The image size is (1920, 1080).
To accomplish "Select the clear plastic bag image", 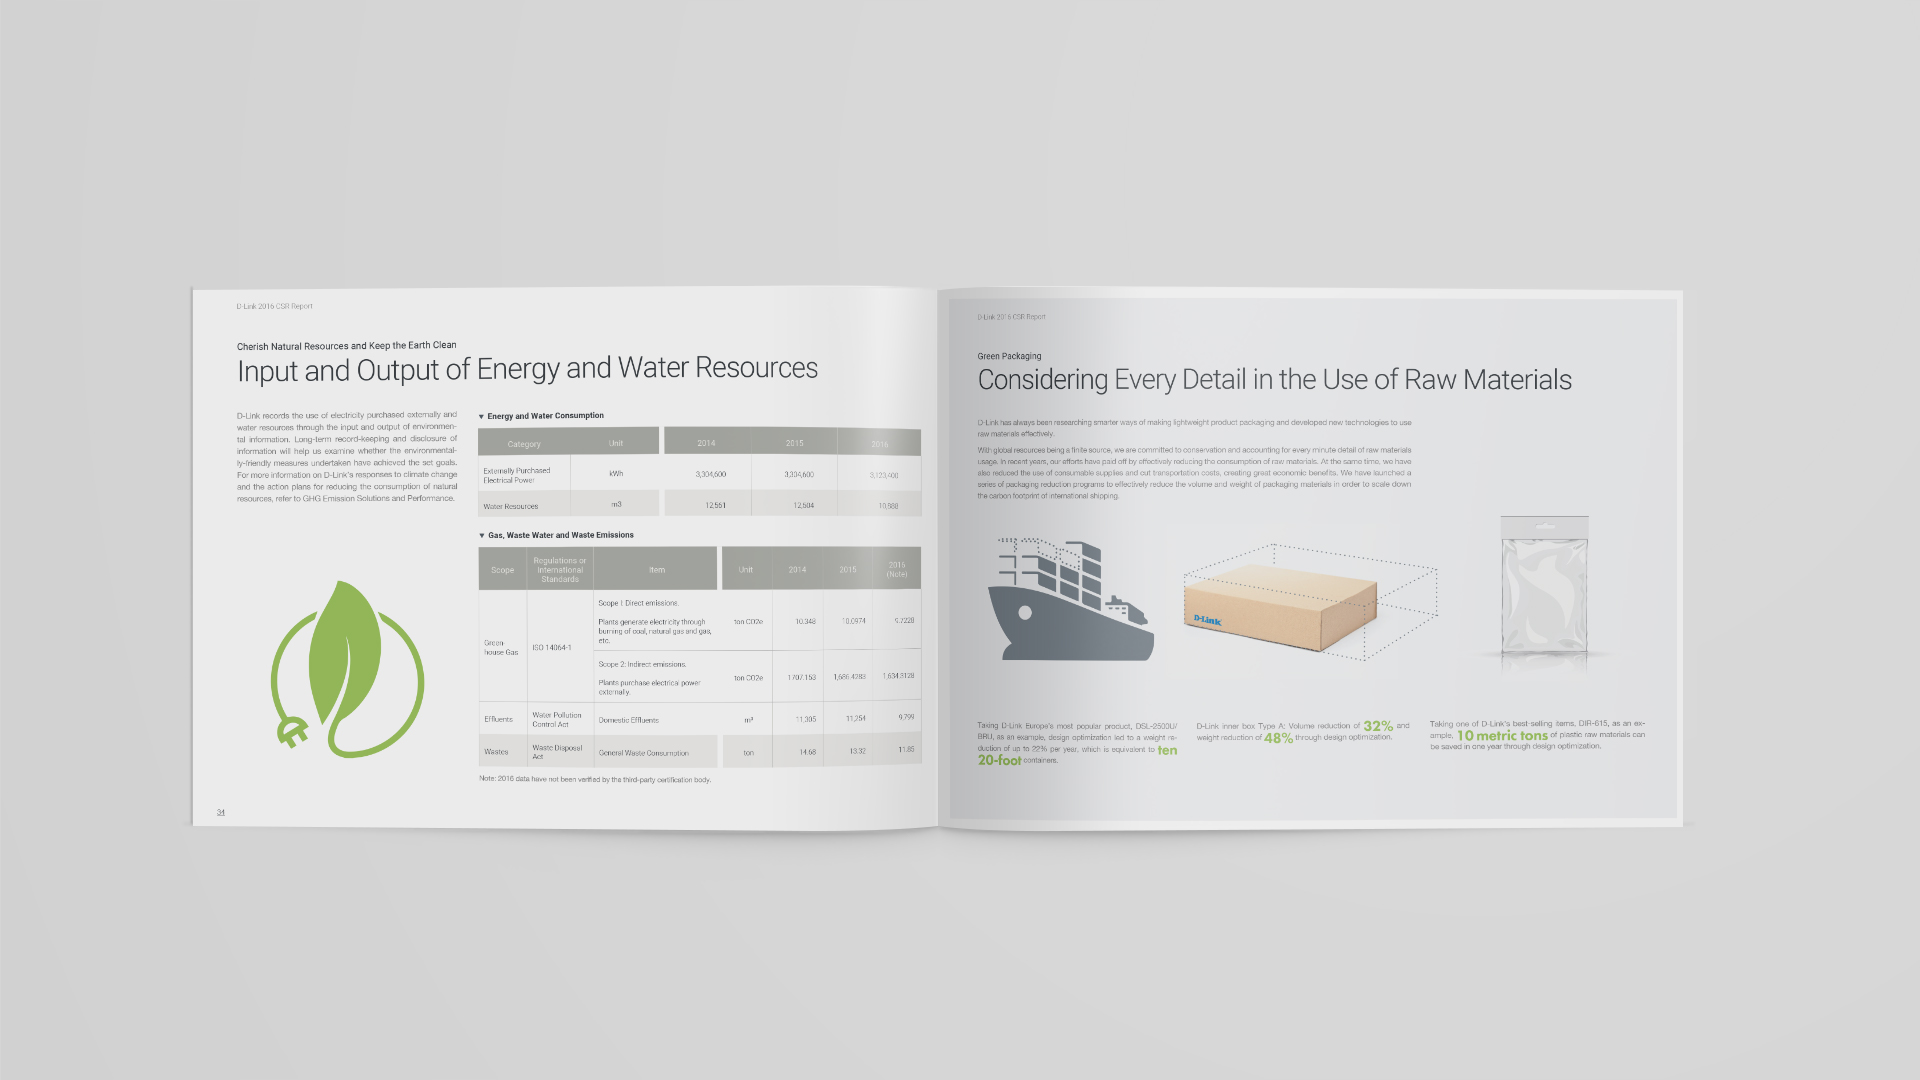I will [x=1544, y=586].
